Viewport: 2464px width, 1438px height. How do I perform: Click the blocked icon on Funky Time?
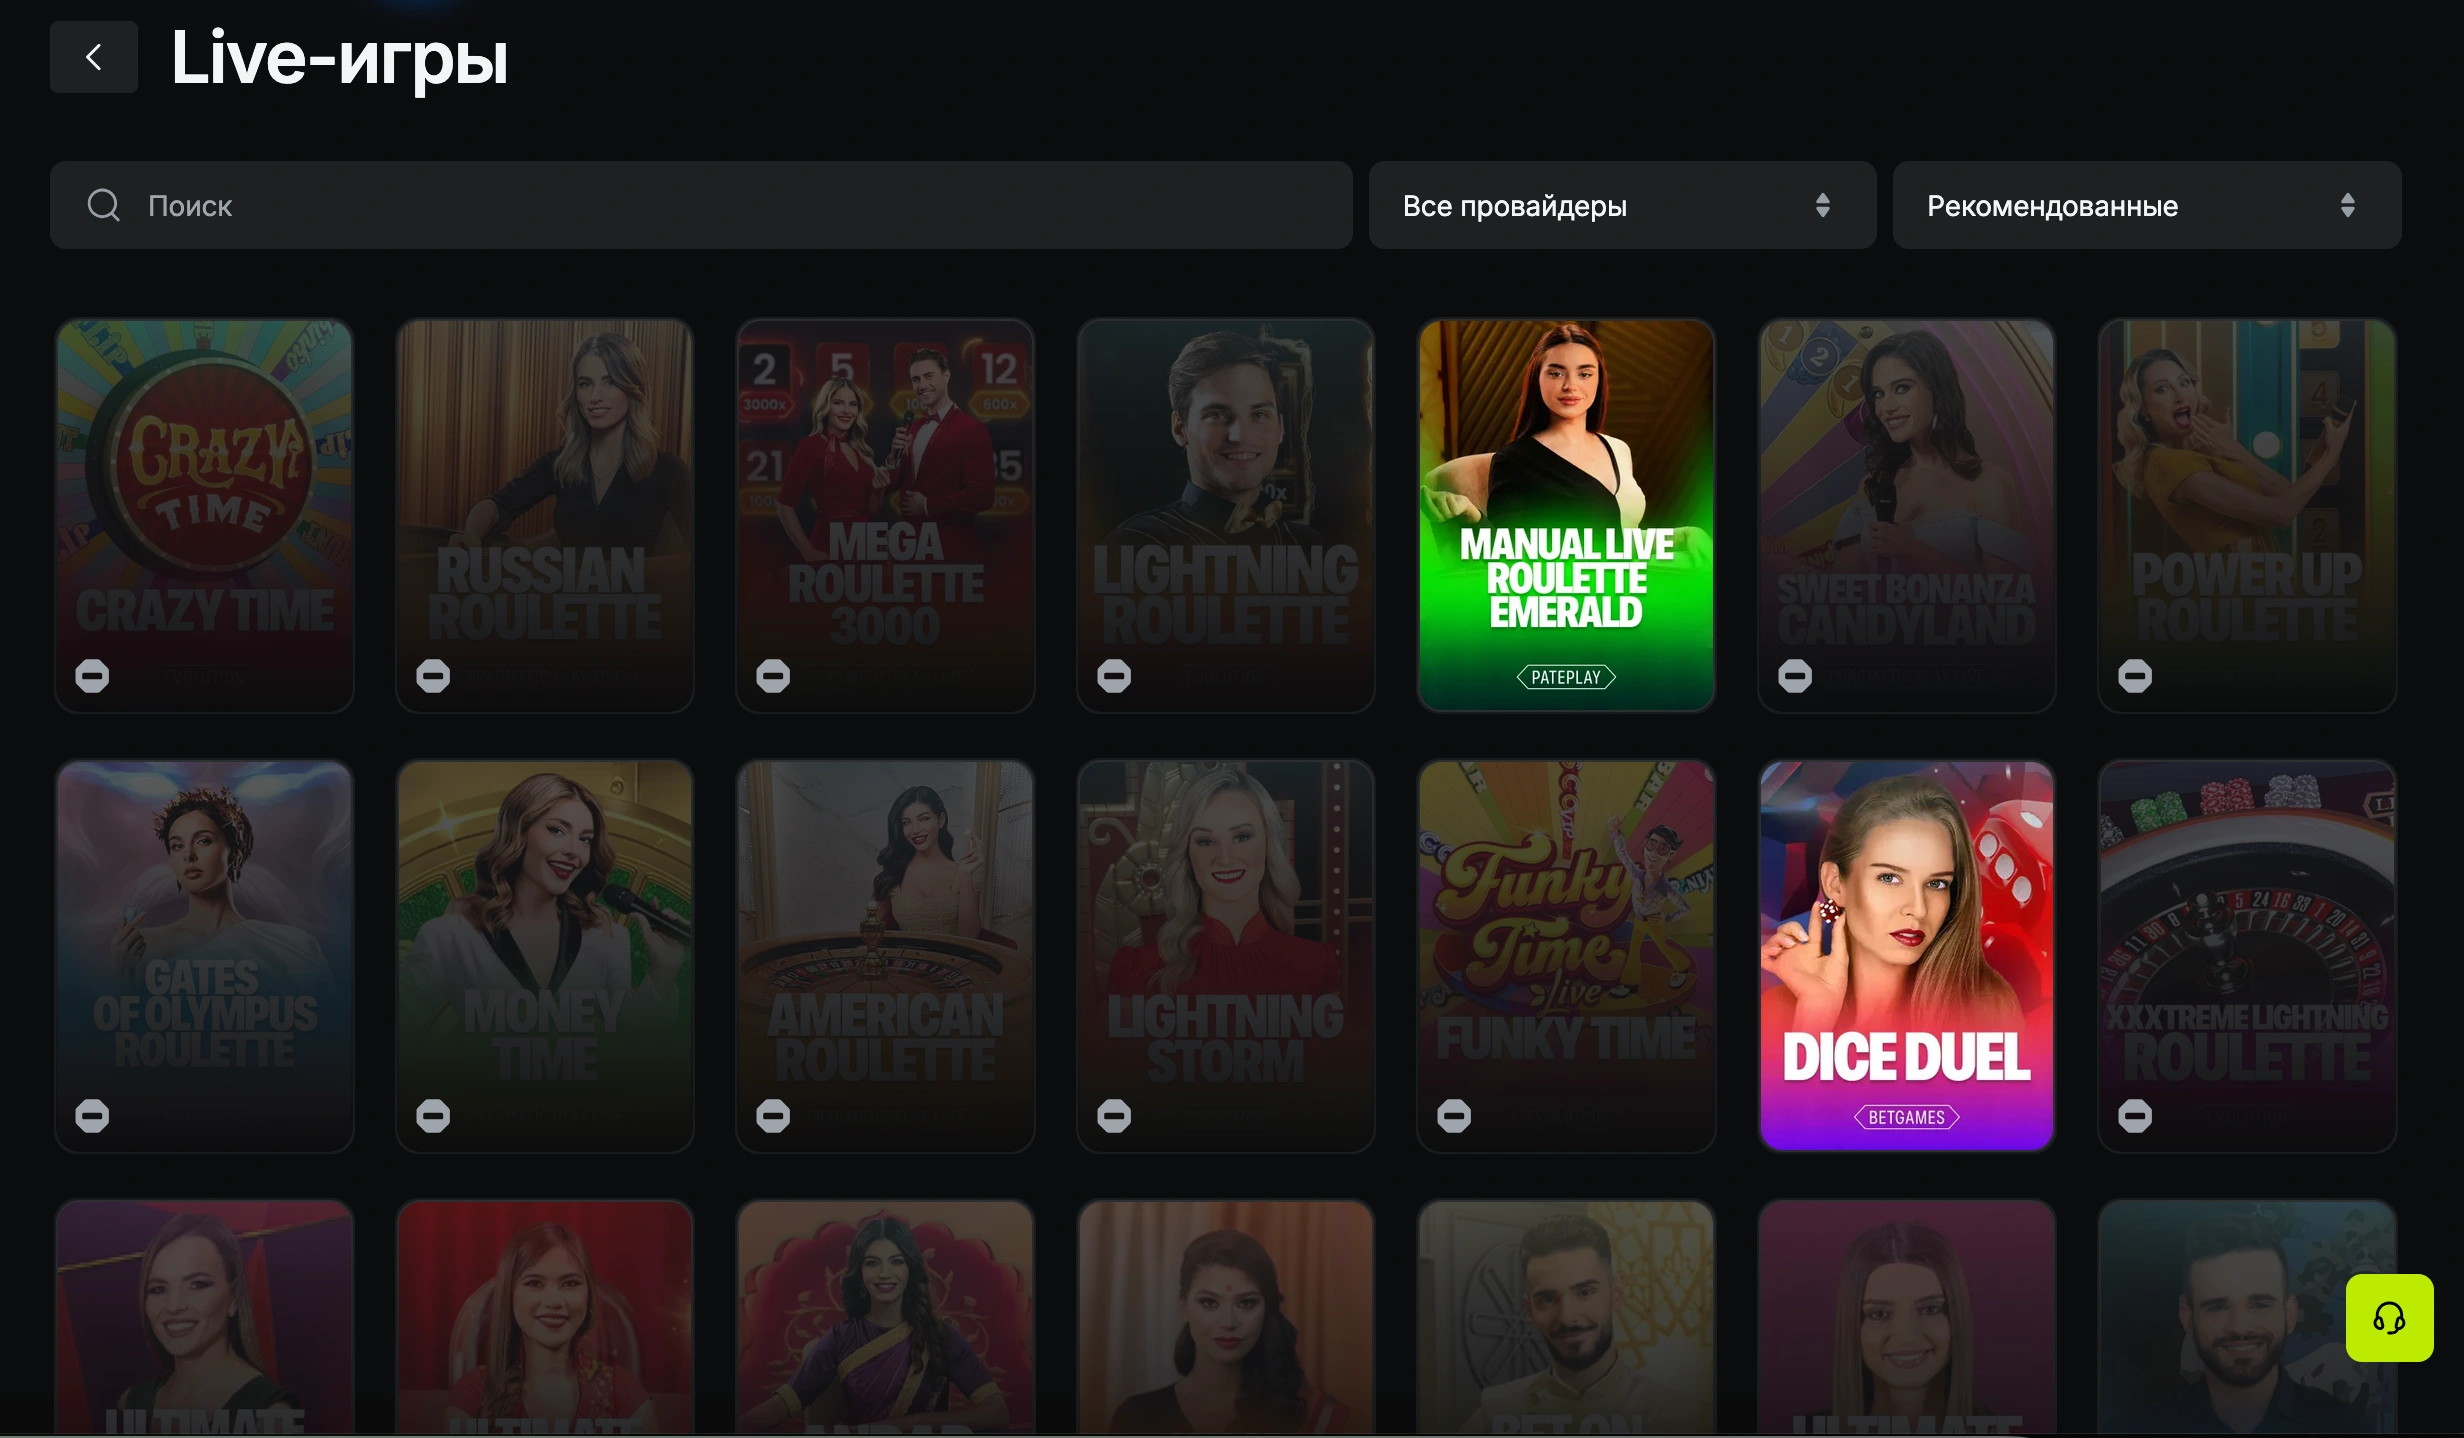click(x=1454, y=1116)
